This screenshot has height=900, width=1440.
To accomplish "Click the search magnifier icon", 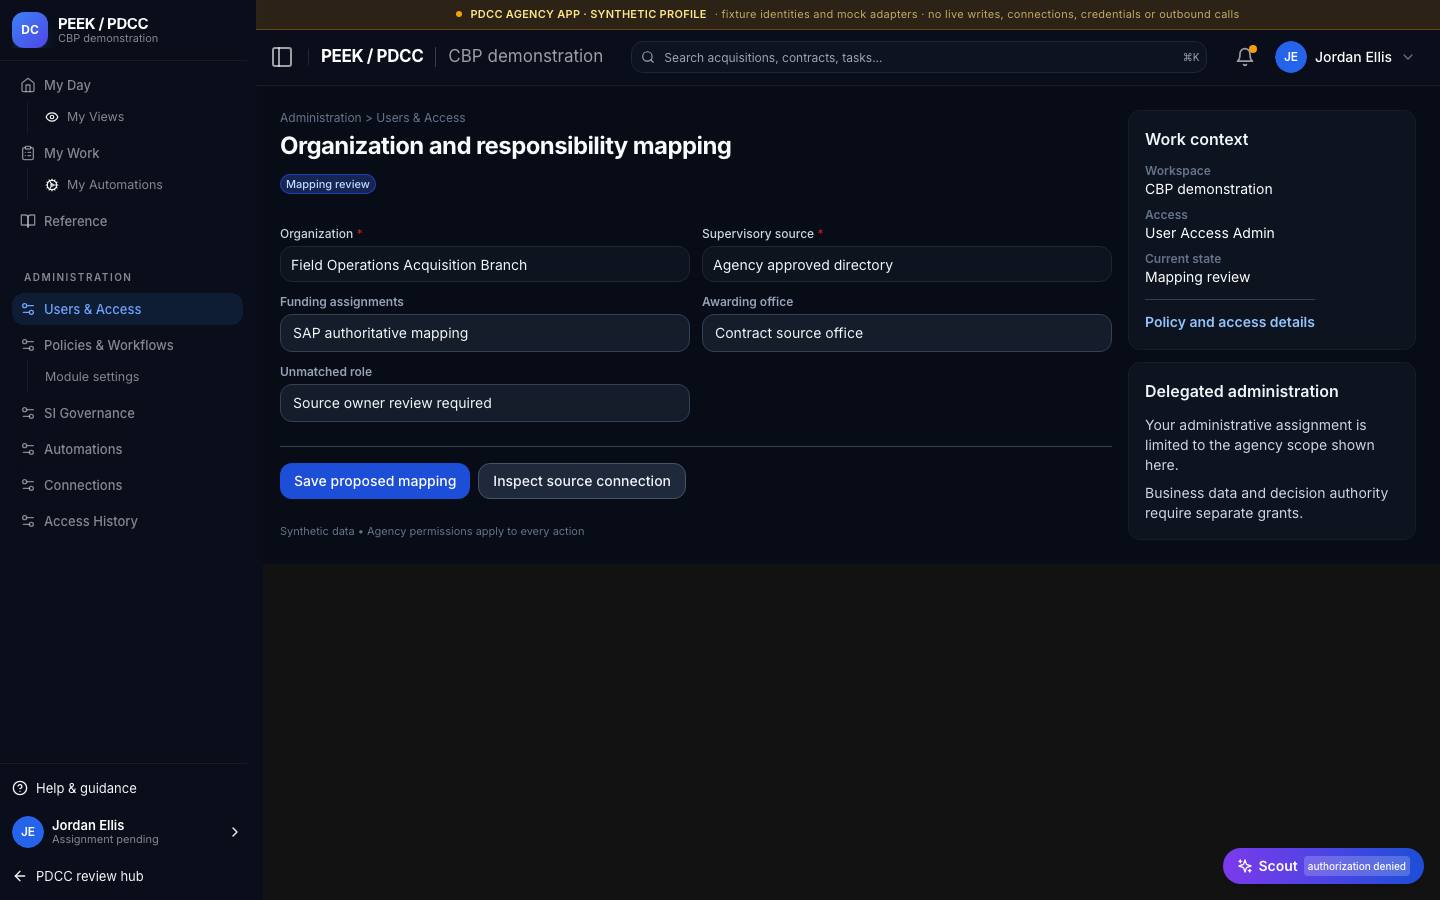I will pyautogui.click(x=648, y=57).
